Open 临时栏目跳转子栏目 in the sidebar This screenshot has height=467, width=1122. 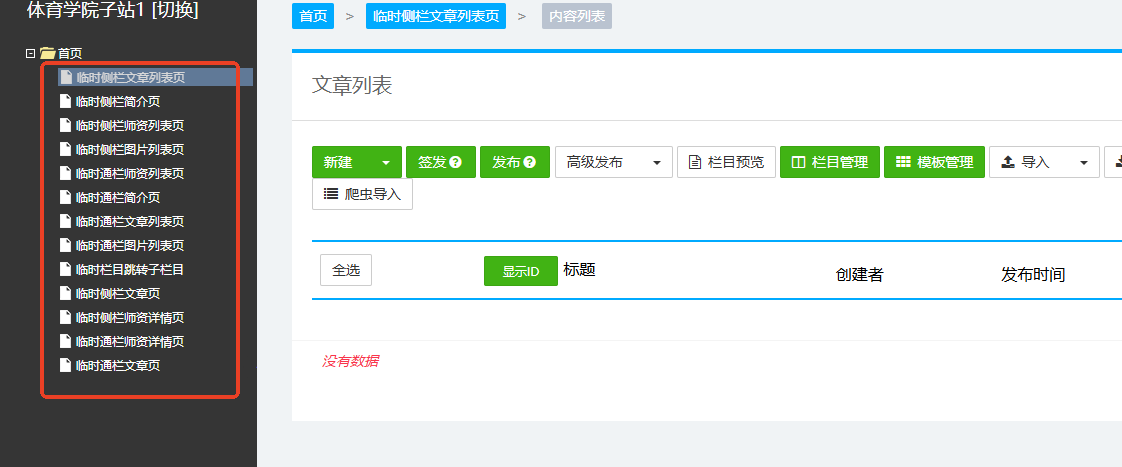[129, 269]
